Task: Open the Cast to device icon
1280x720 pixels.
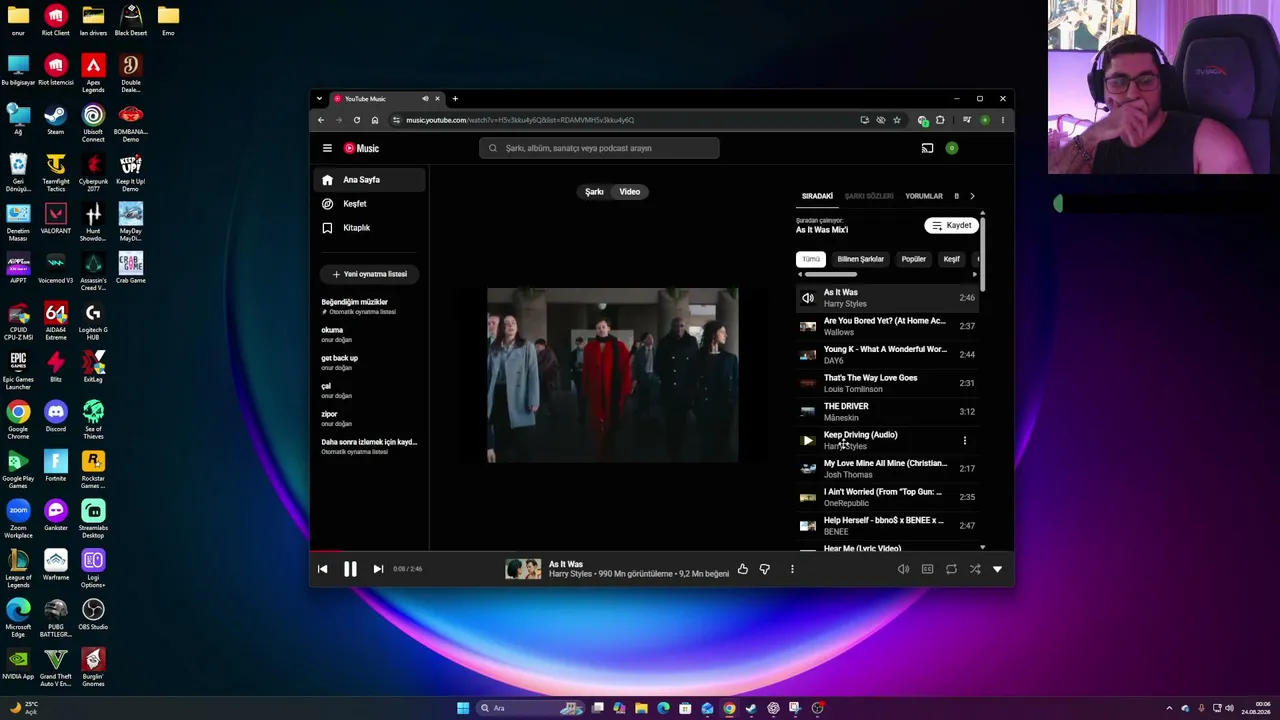Action: 927,148
